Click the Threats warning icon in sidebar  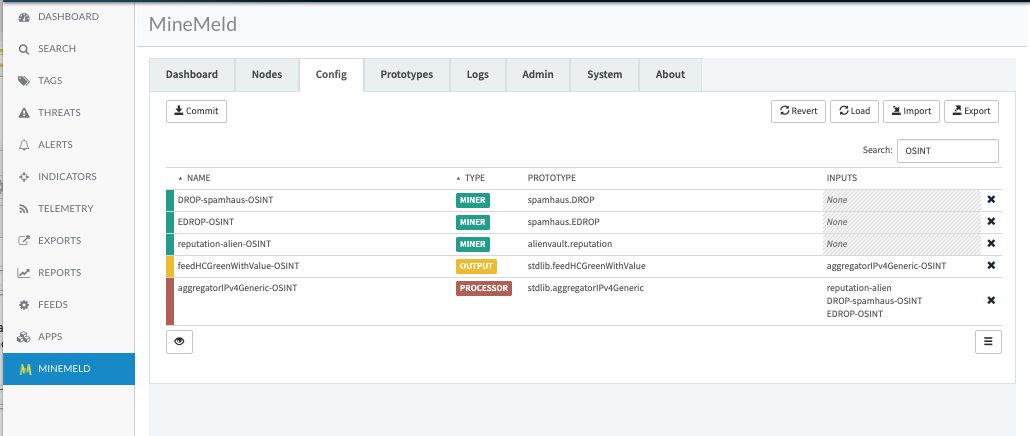(24, 113)
